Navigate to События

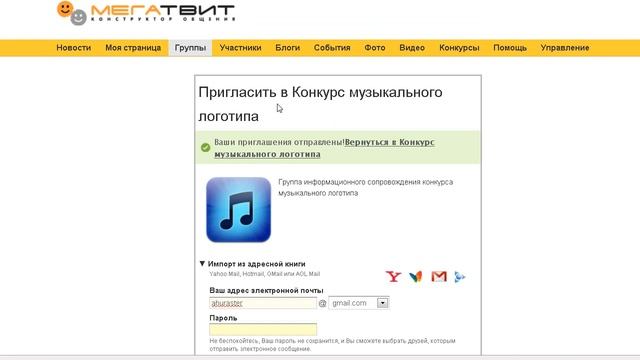click(x=332, y=48)
